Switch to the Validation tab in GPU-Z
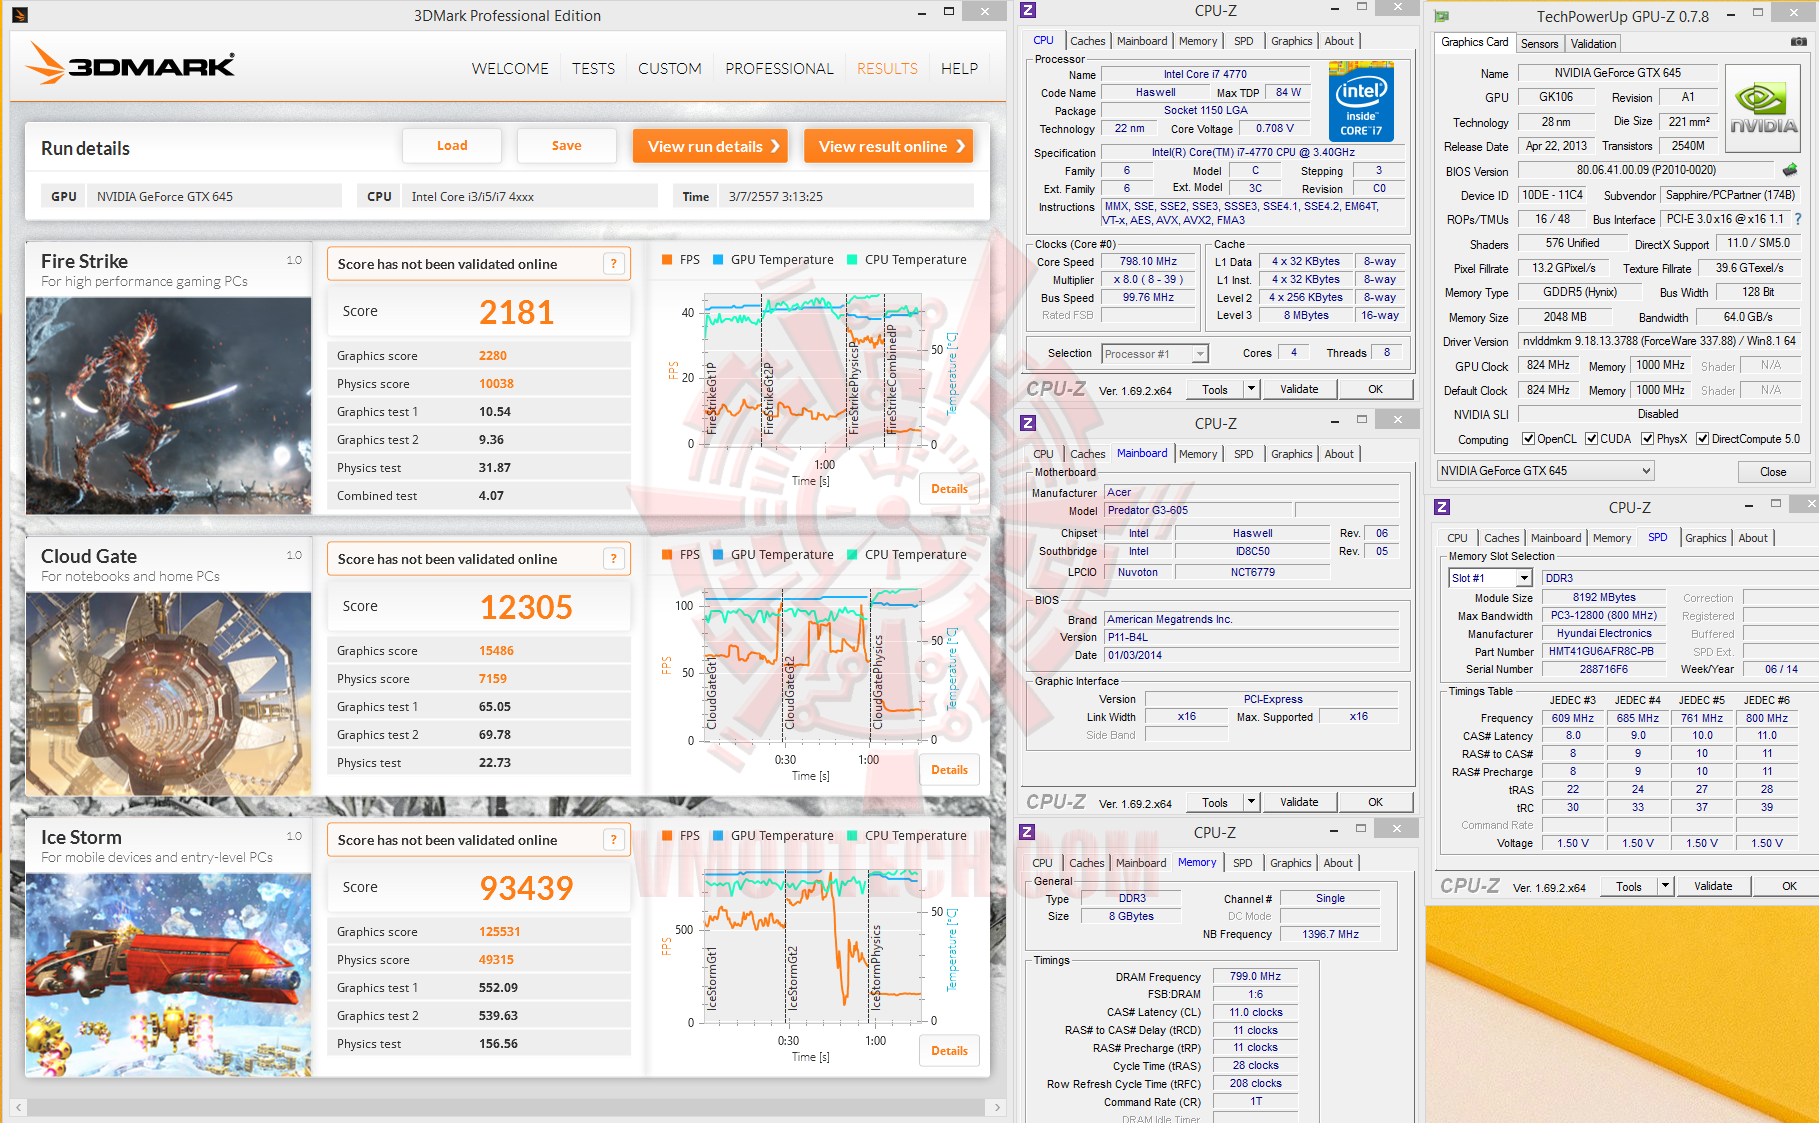Image resolution: width=1819 pixels, height=1123 pixels. (1593, 44)
